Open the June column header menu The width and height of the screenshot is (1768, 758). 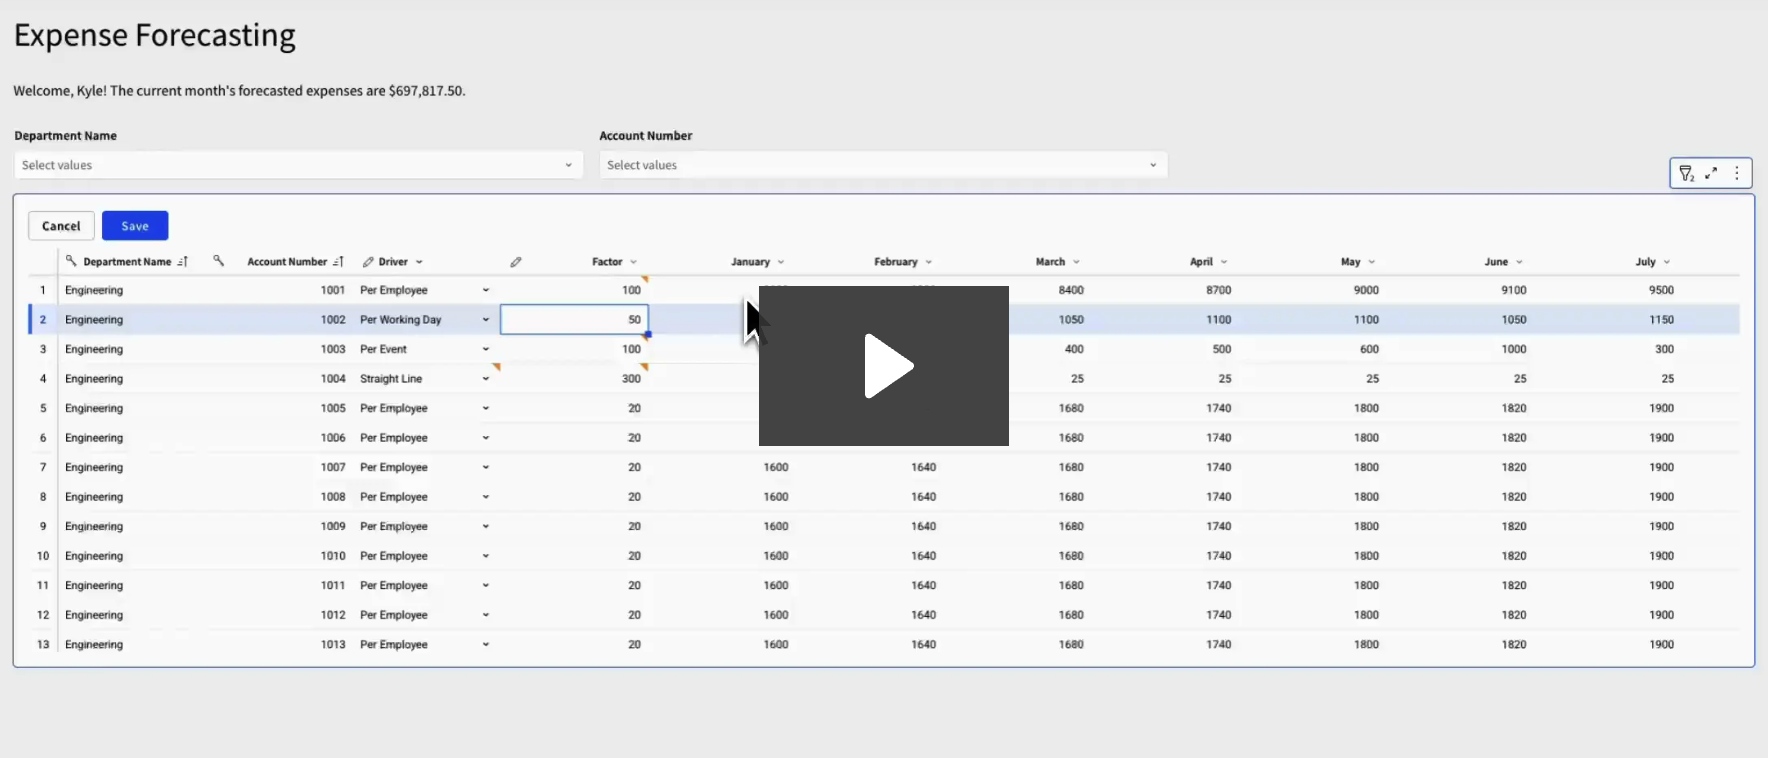1519,262
